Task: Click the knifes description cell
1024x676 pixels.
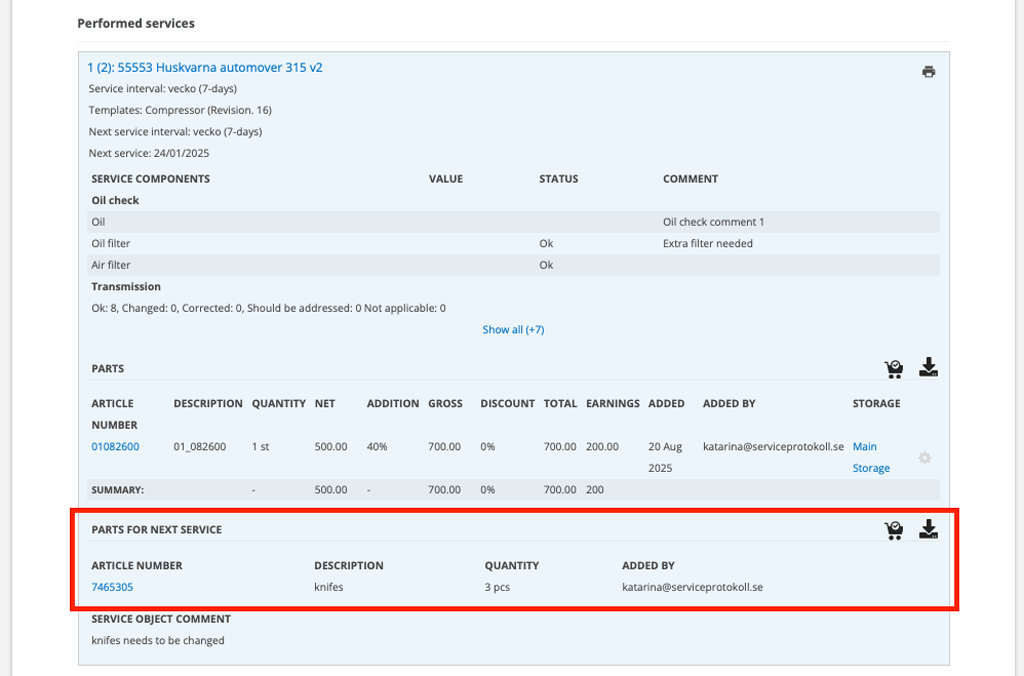Action: 328,587
